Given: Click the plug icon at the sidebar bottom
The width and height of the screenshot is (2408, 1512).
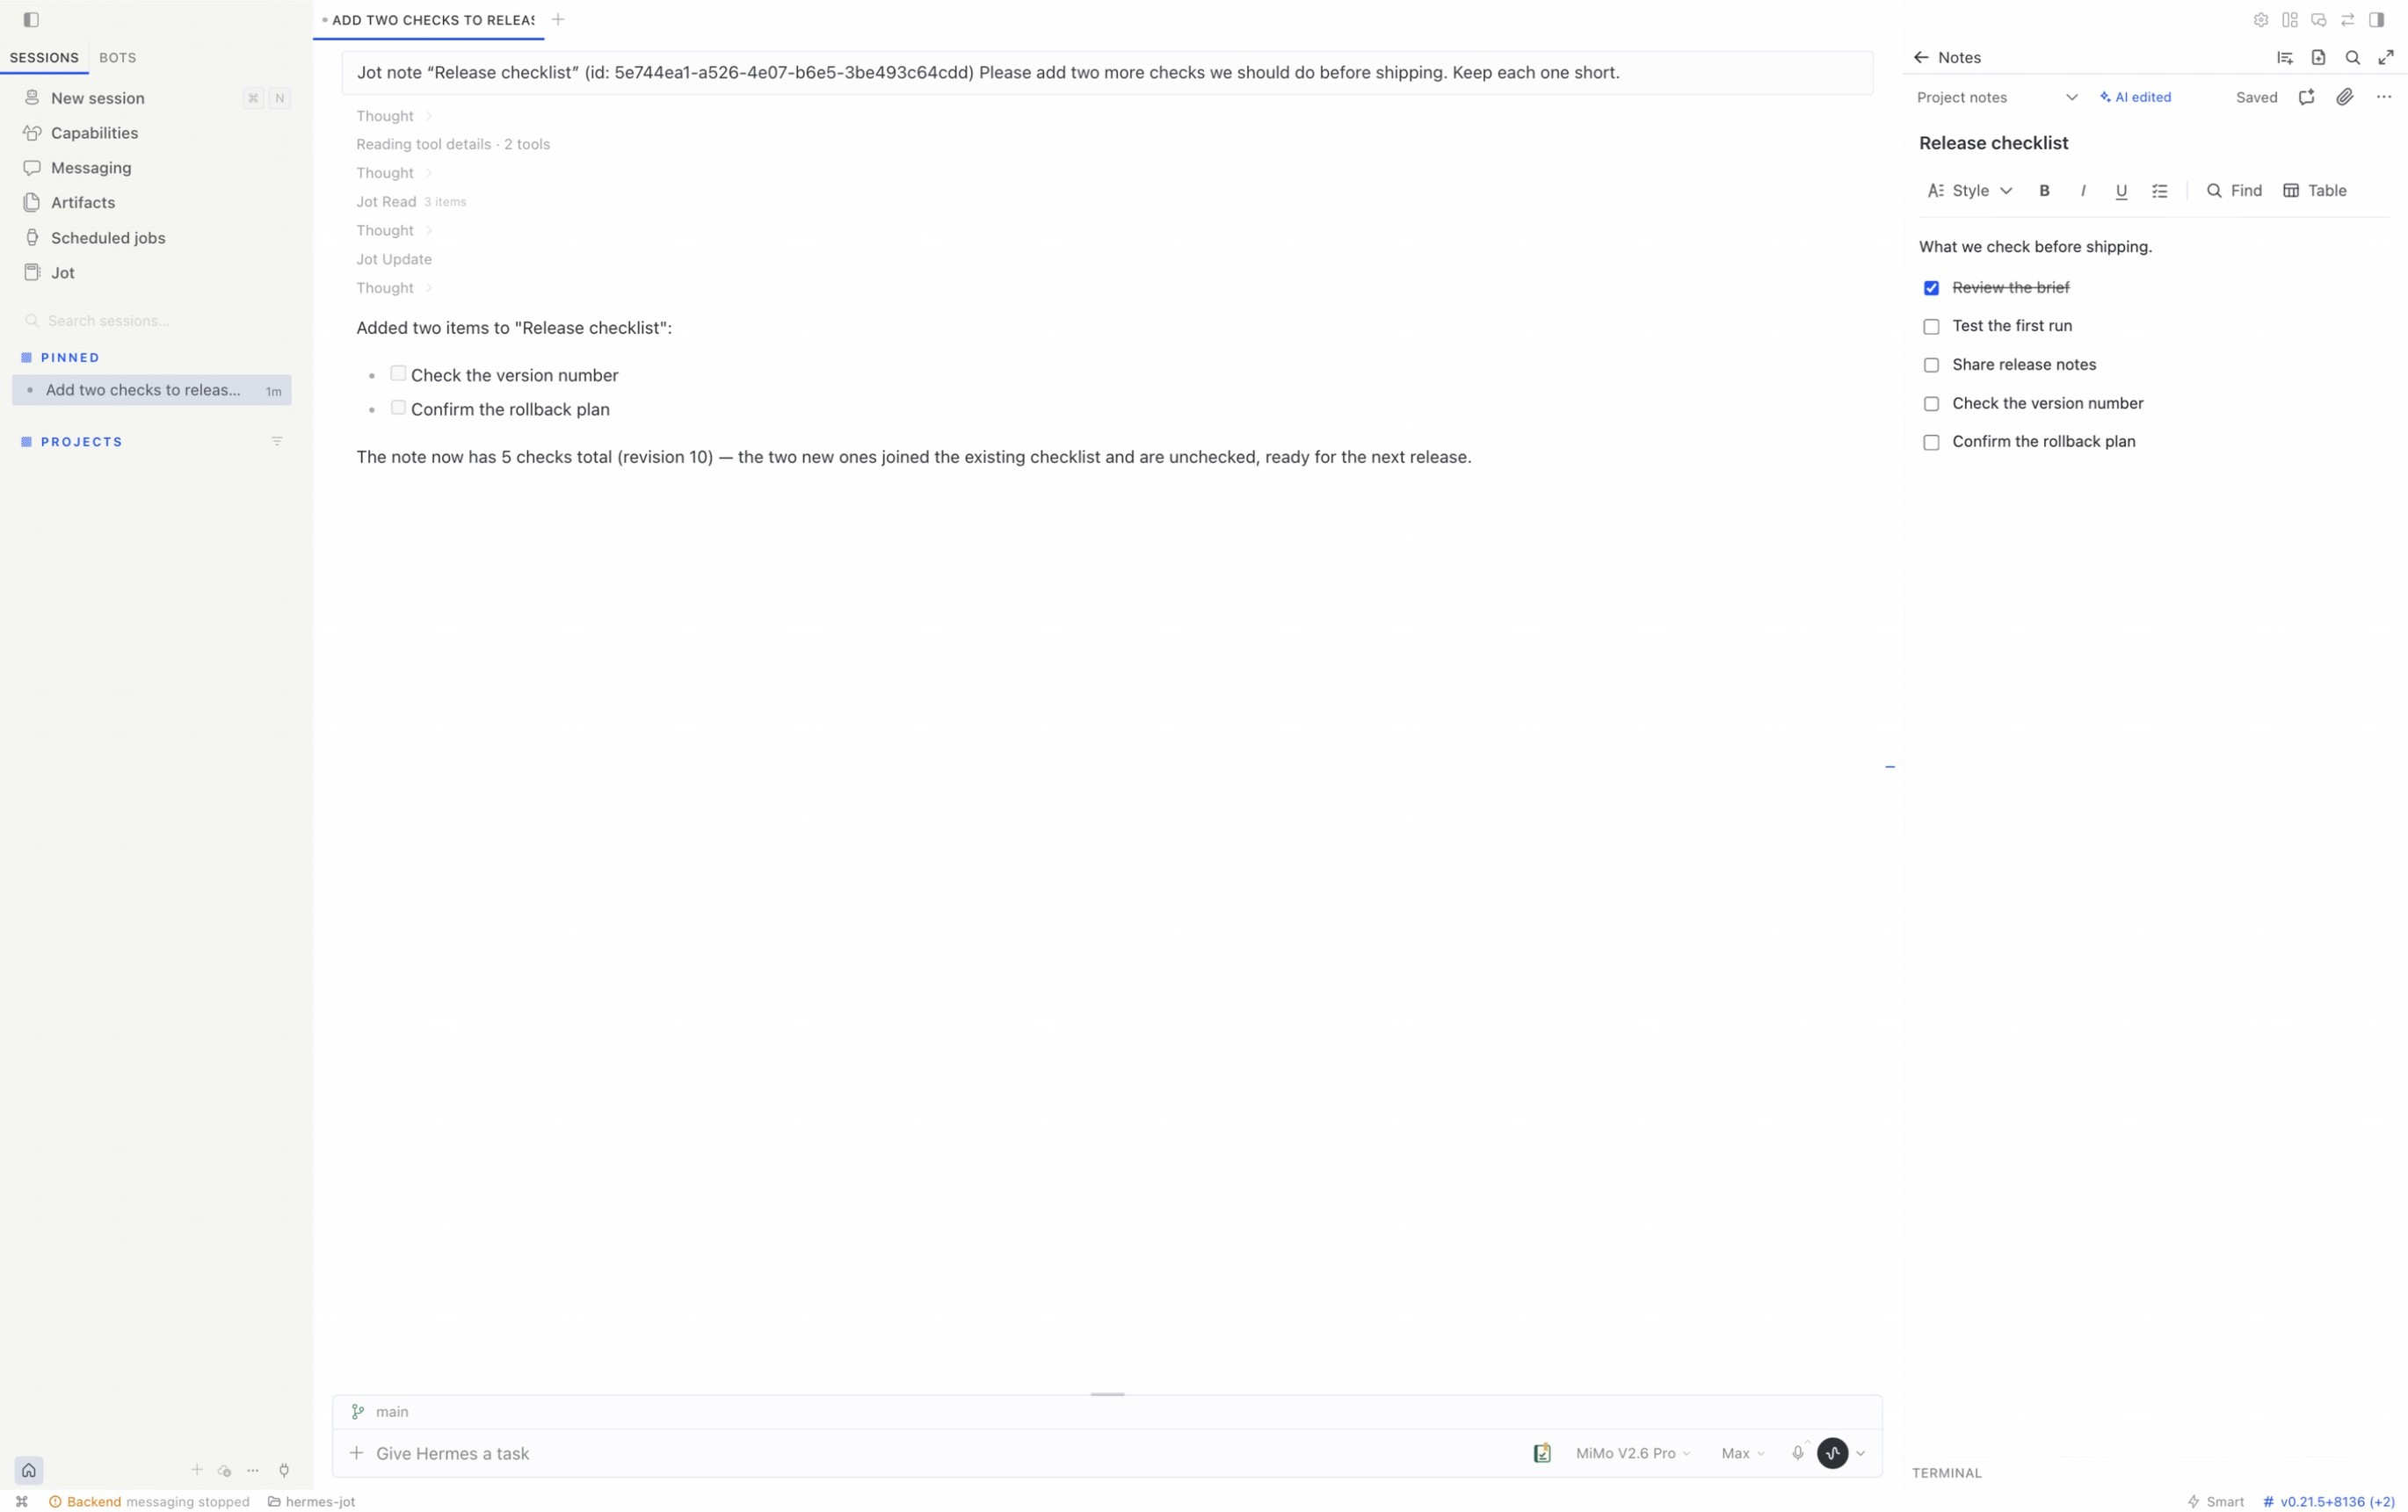Looking at the screenshot, I should pyautogui.click(x=284, y=1469).
